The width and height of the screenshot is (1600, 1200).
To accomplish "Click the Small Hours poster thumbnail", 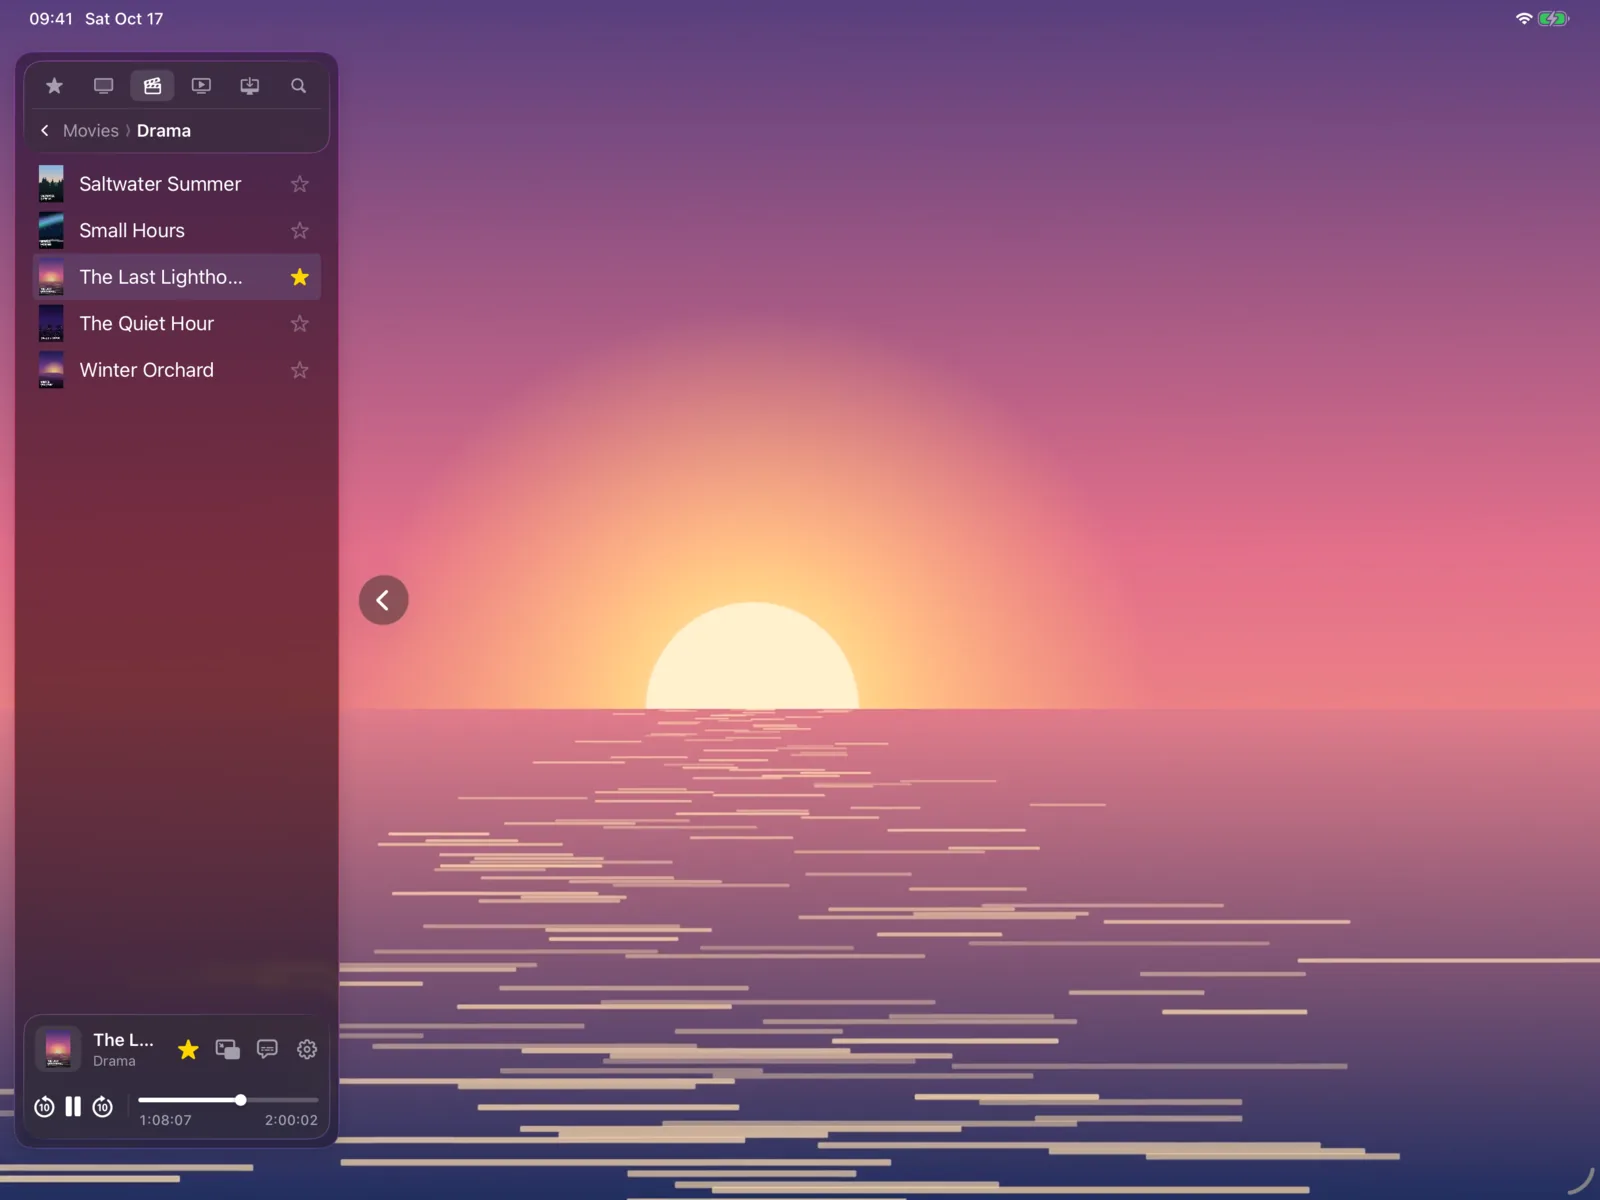I will click(51, 231).
